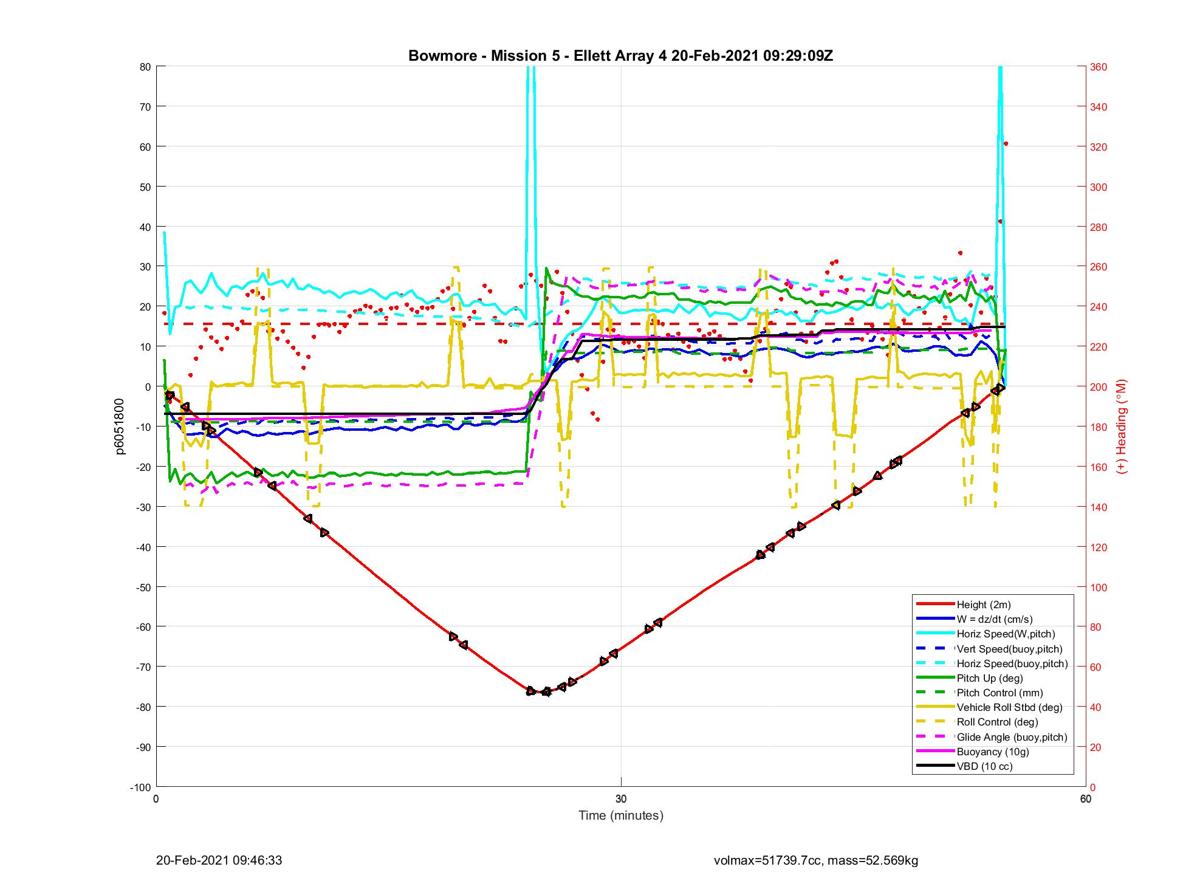
Task: Select the "Horiz Speed(buoy,pitch)" legend label
Action: coord(1012,664)
